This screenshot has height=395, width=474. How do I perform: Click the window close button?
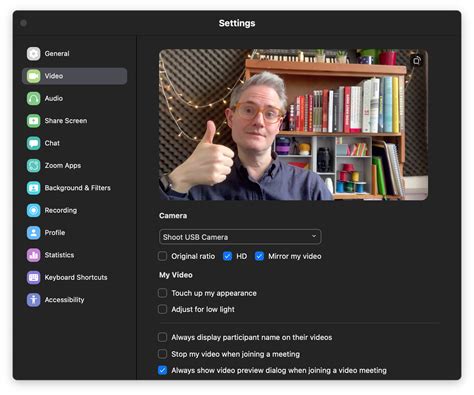coord(23,23)
